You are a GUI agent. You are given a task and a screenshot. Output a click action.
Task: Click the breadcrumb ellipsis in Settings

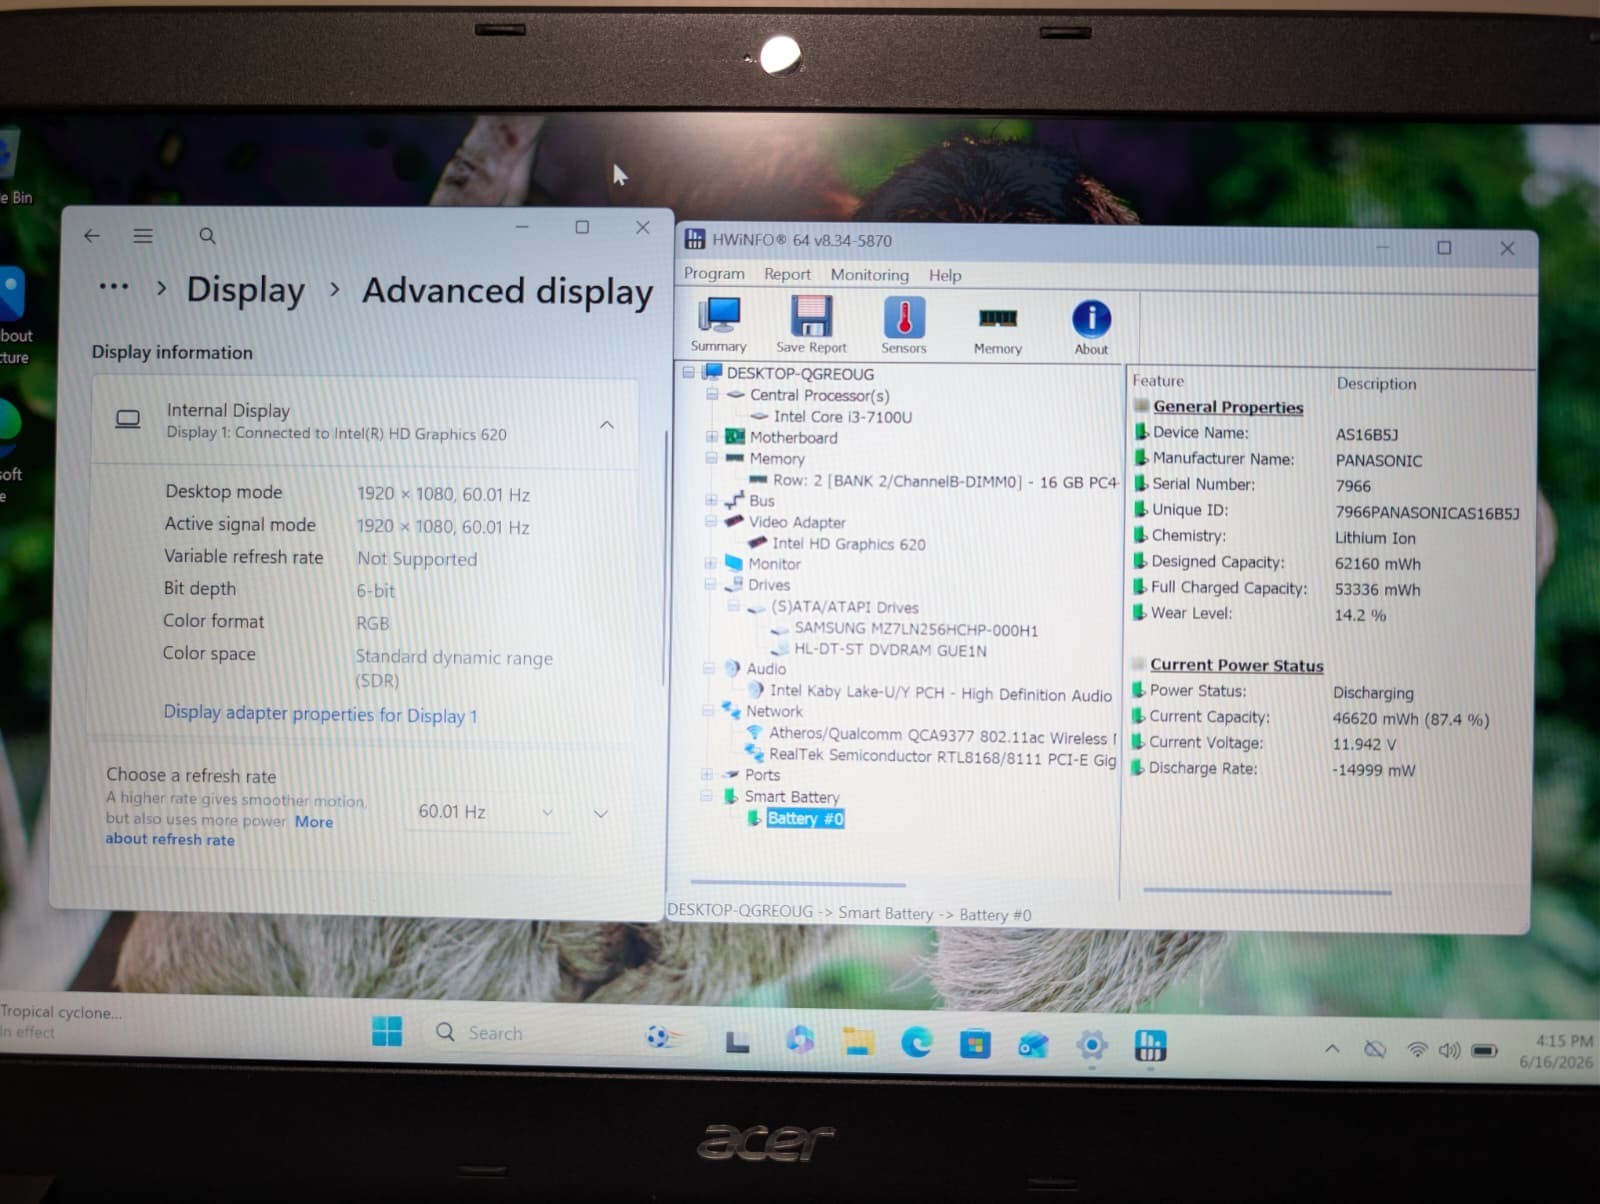pyautogui.click(x=114, y=287)
